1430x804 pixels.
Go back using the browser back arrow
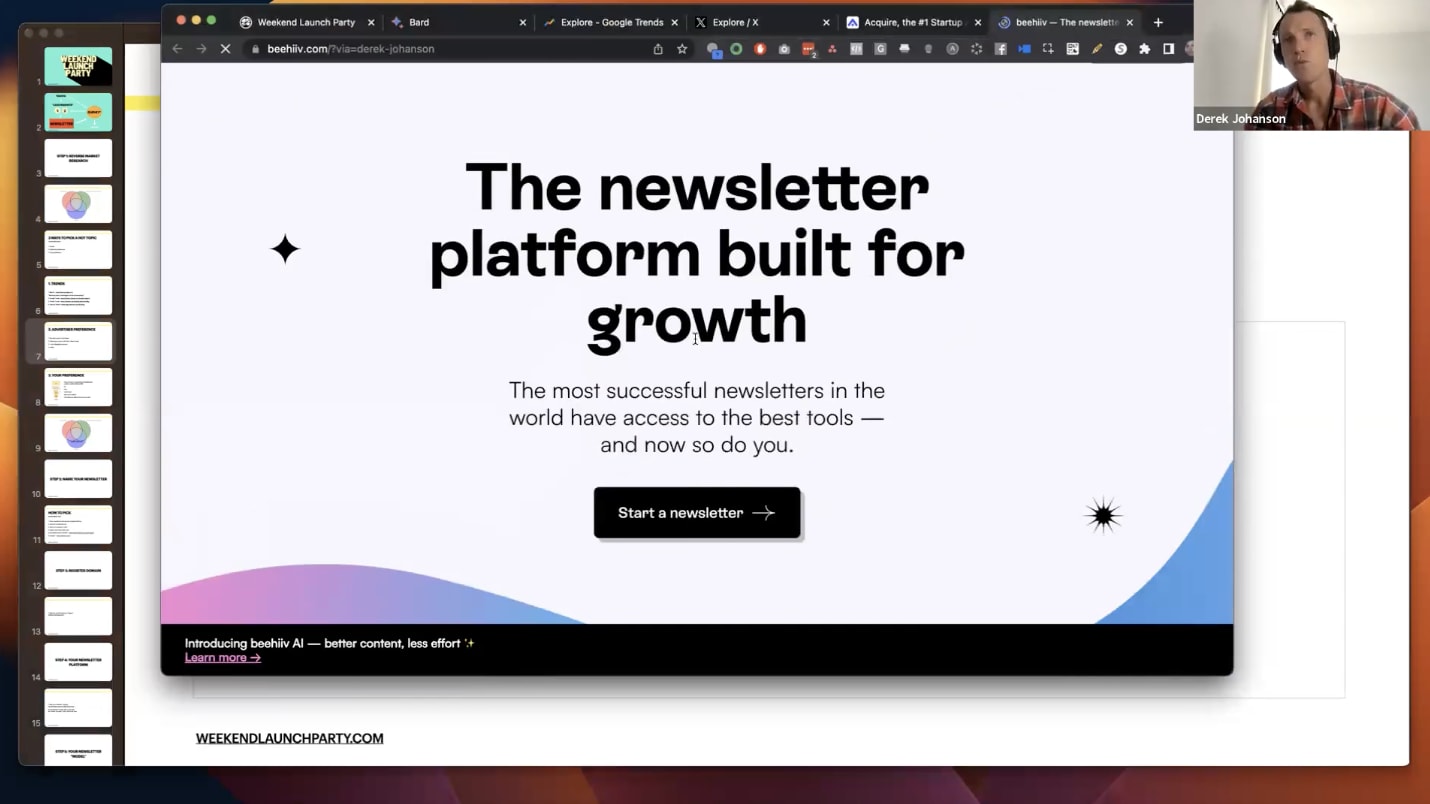pos(177,48)
